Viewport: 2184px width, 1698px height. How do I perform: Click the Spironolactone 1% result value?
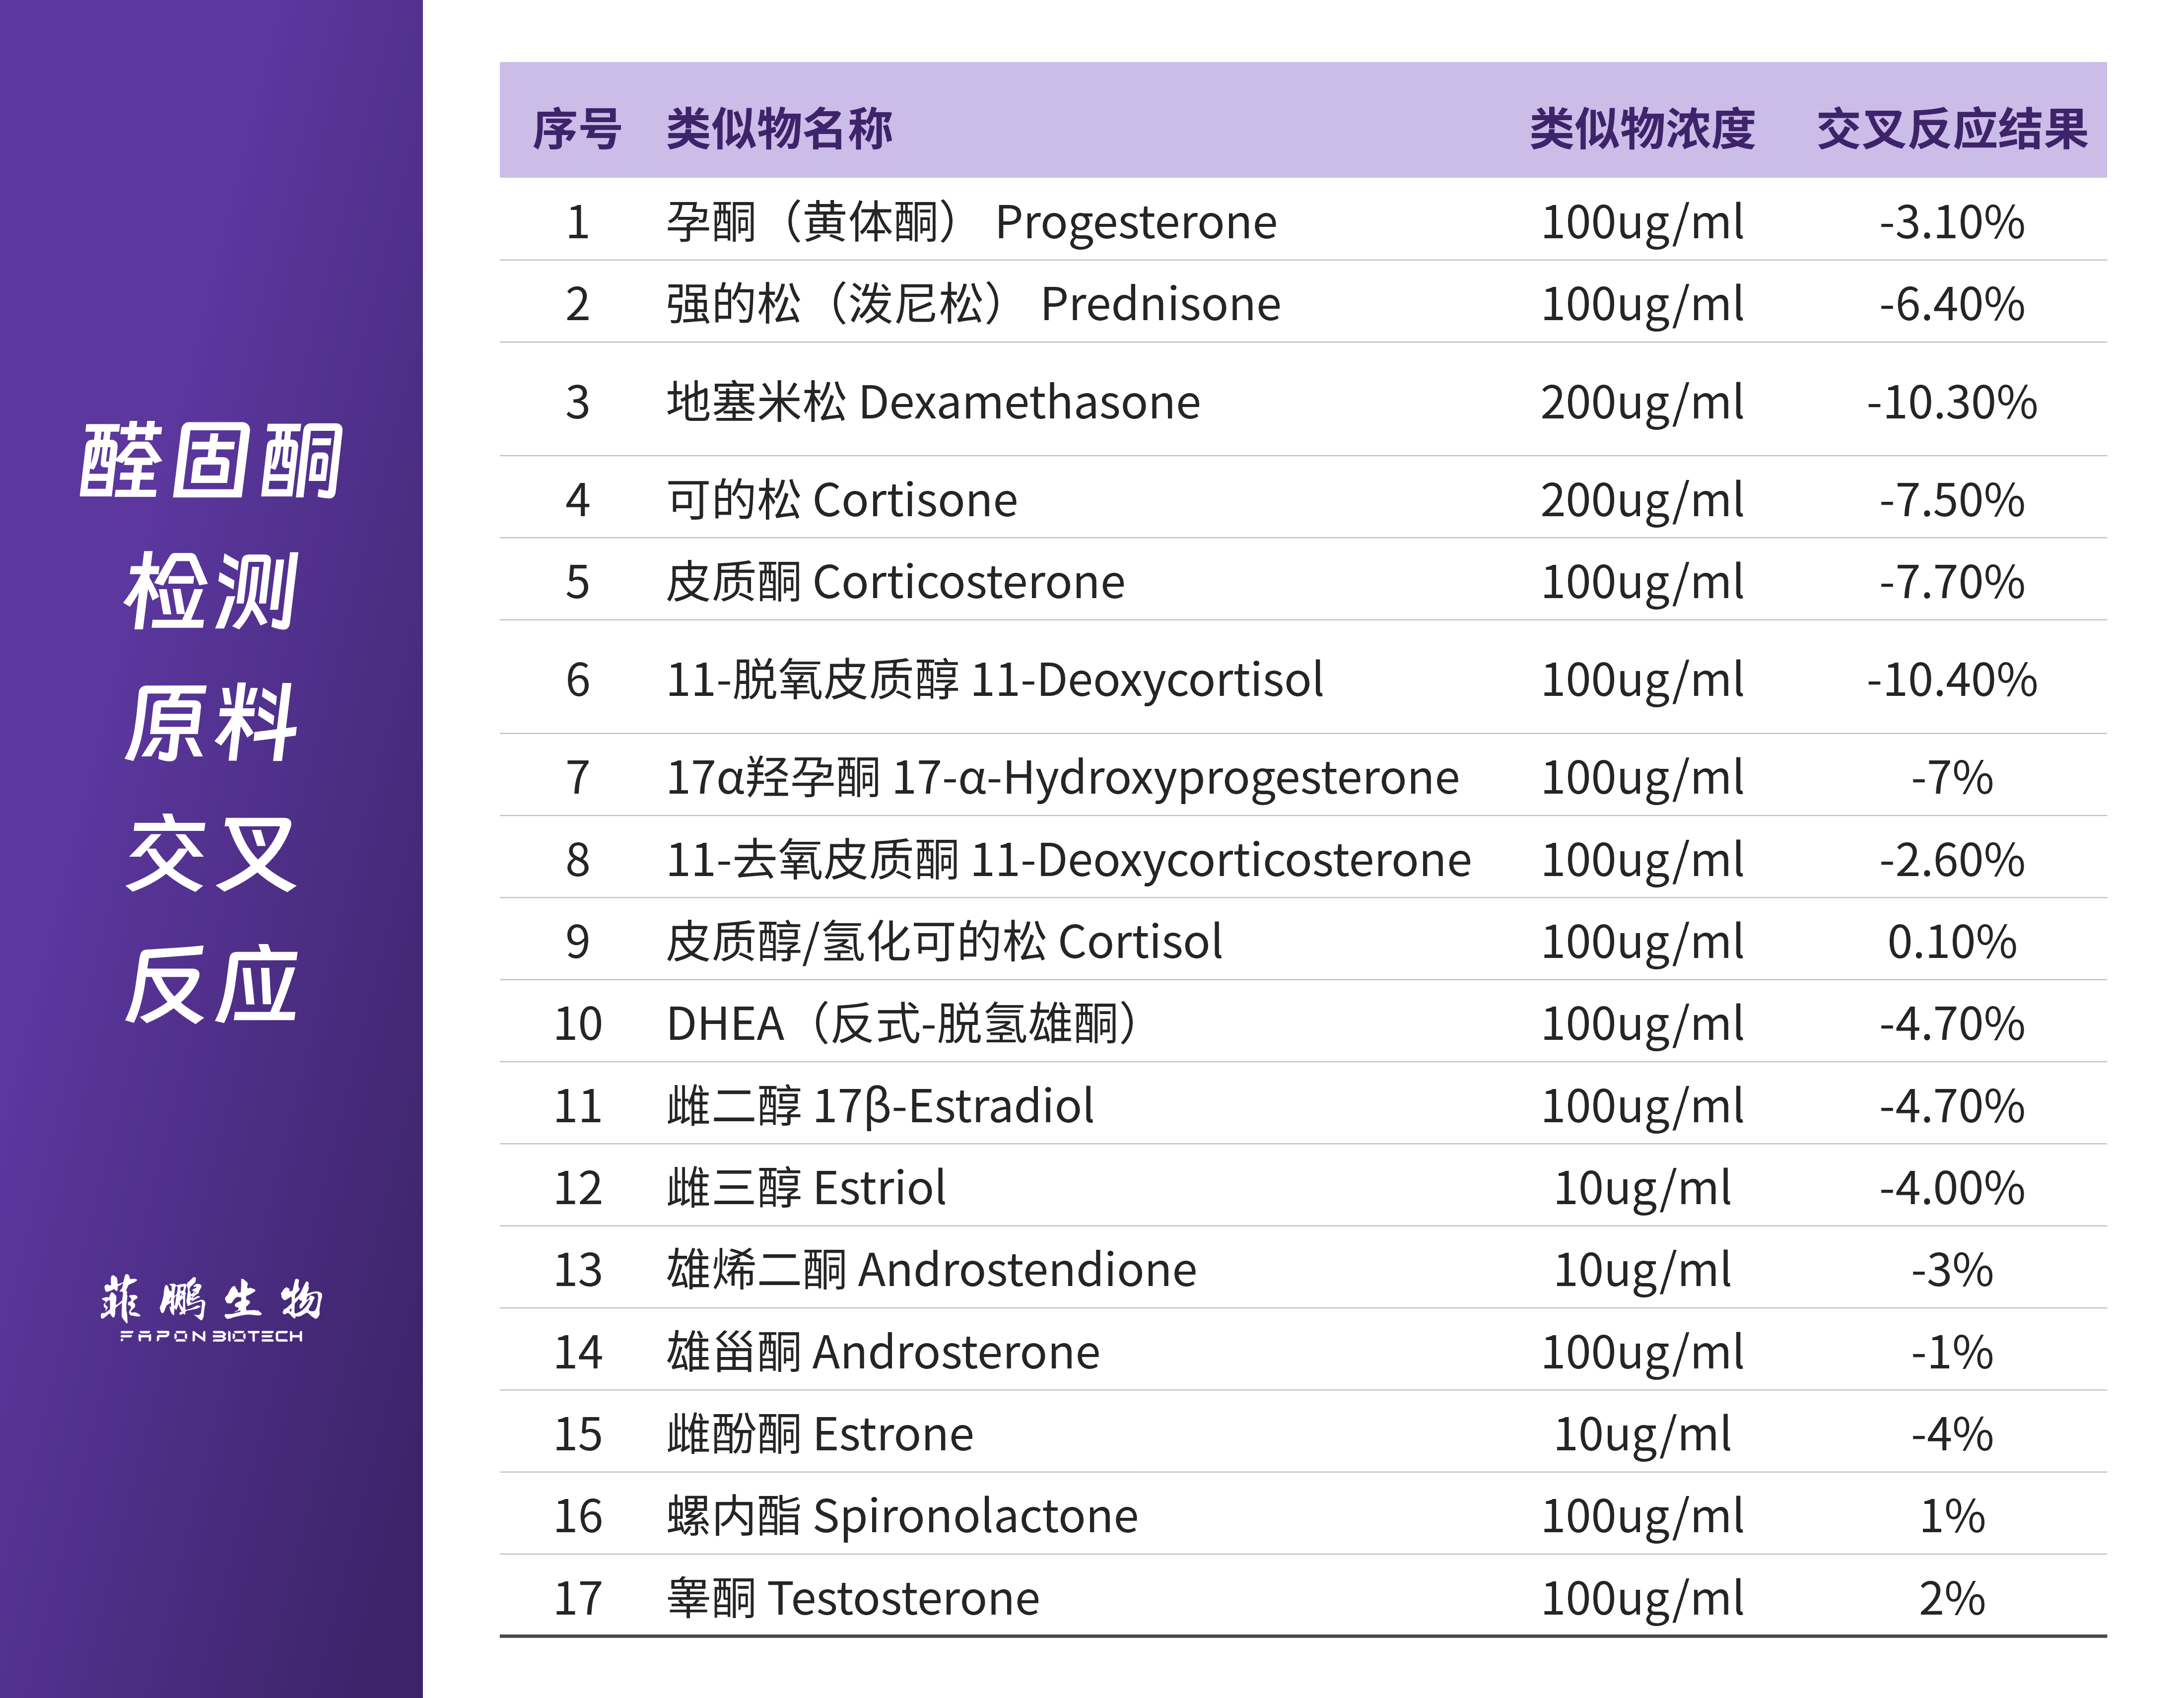(x=1951, y=1516)
